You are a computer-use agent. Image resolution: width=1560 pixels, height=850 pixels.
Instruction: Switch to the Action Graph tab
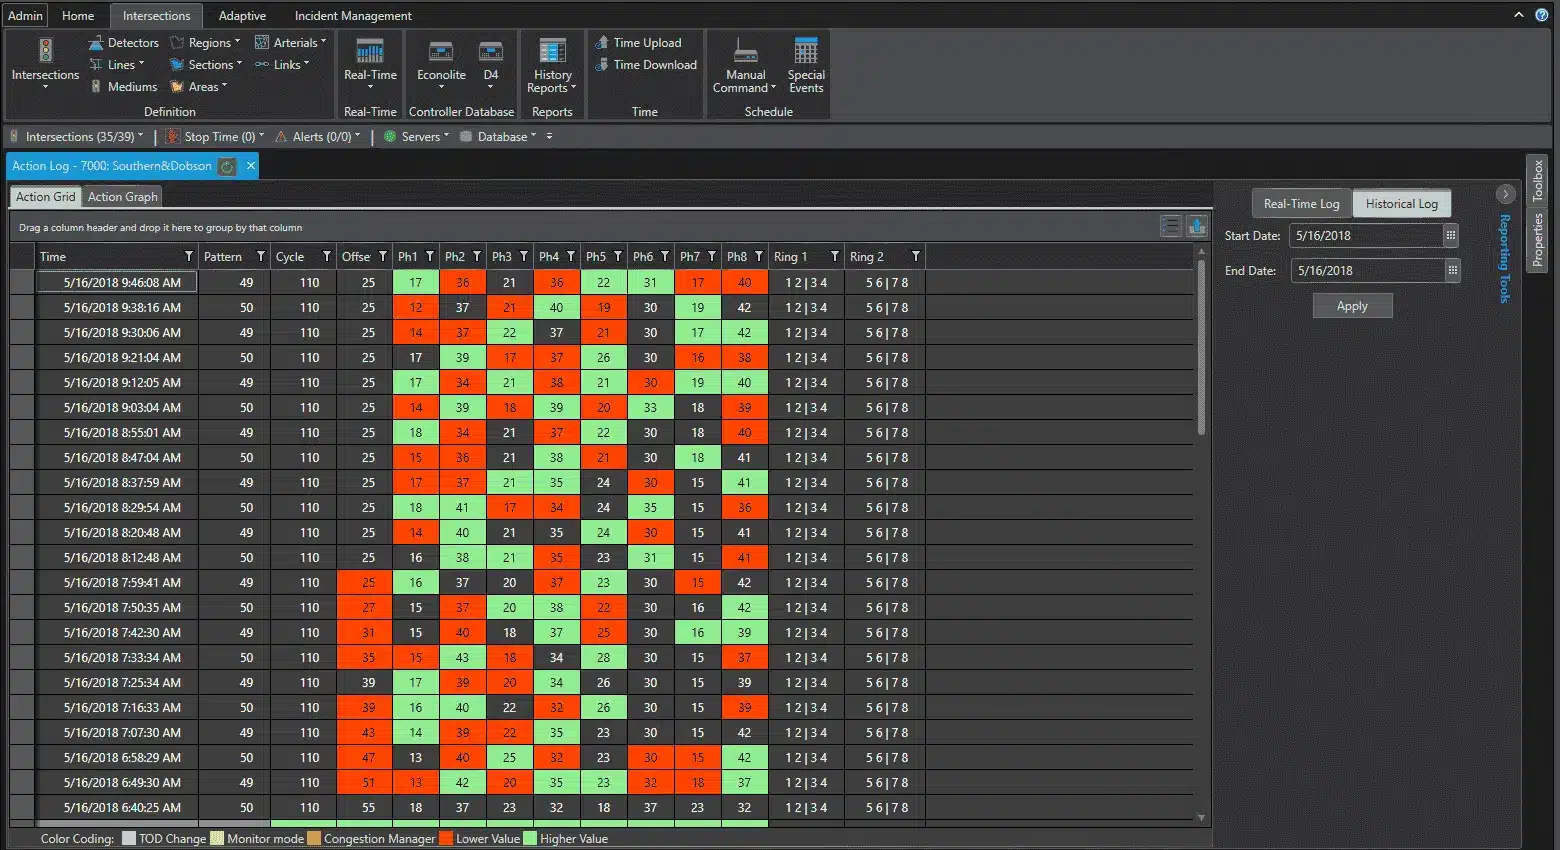(x=122, y=197)
